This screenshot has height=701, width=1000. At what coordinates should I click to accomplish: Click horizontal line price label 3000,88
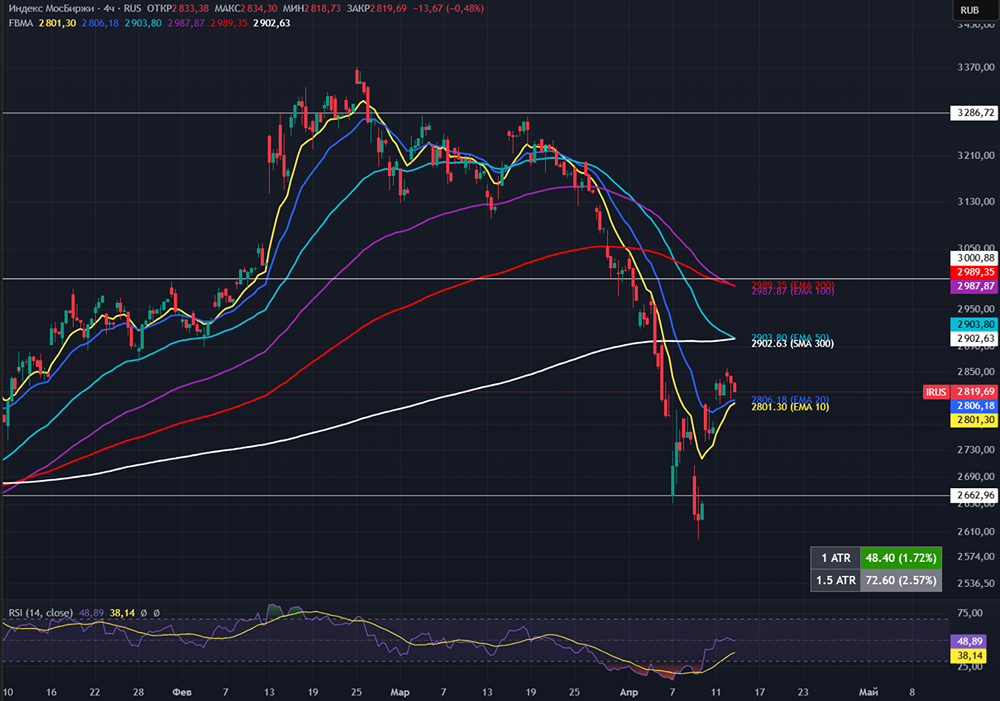tap(974, 258)
